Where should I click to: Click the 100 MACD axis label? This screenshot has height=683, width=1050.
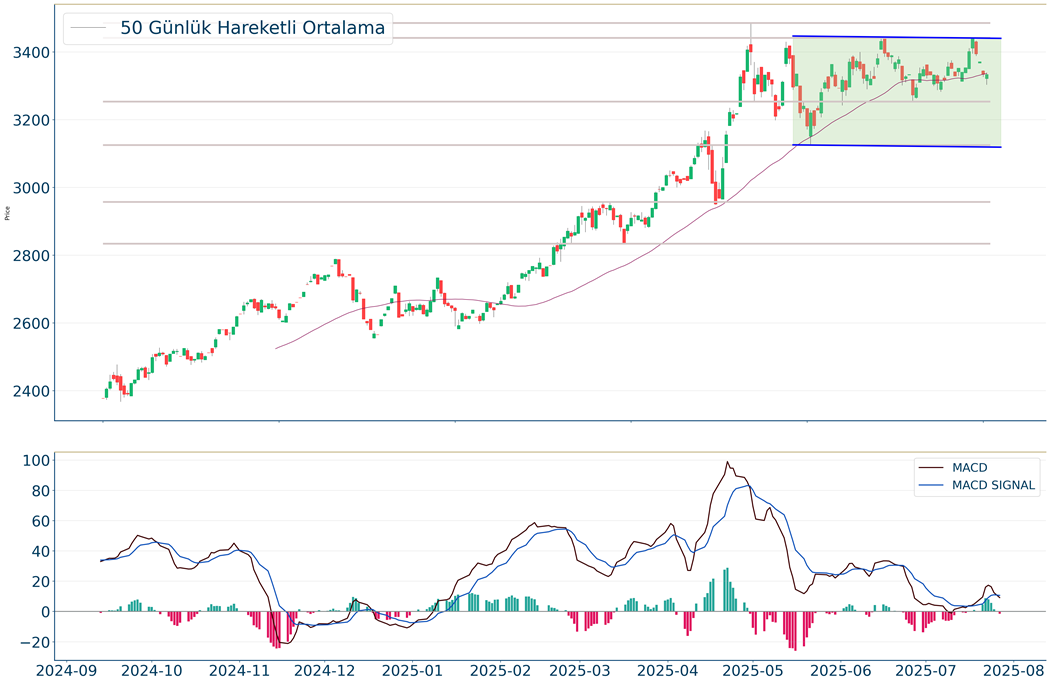[36, 461]
